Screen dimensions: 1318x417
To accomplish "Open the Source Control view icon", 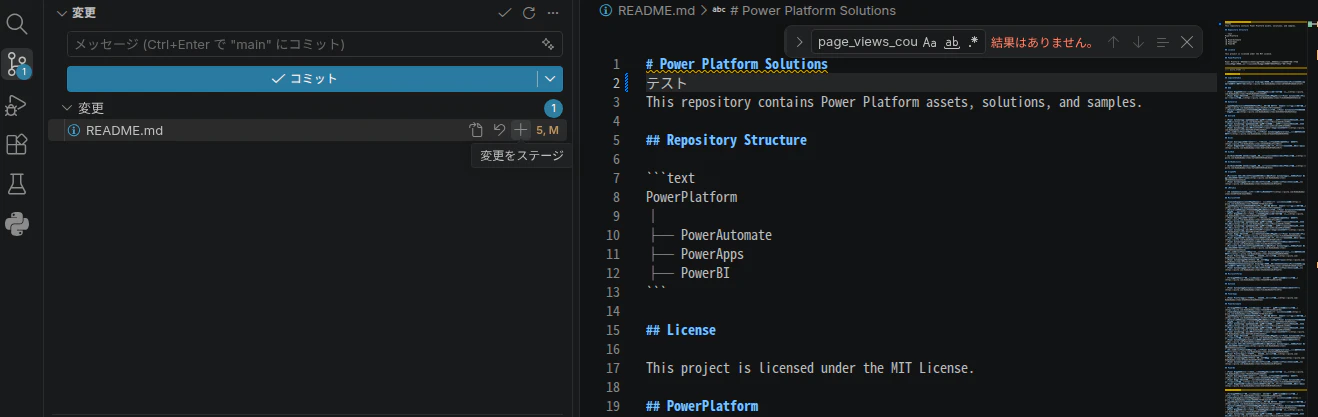I will 17,65.
